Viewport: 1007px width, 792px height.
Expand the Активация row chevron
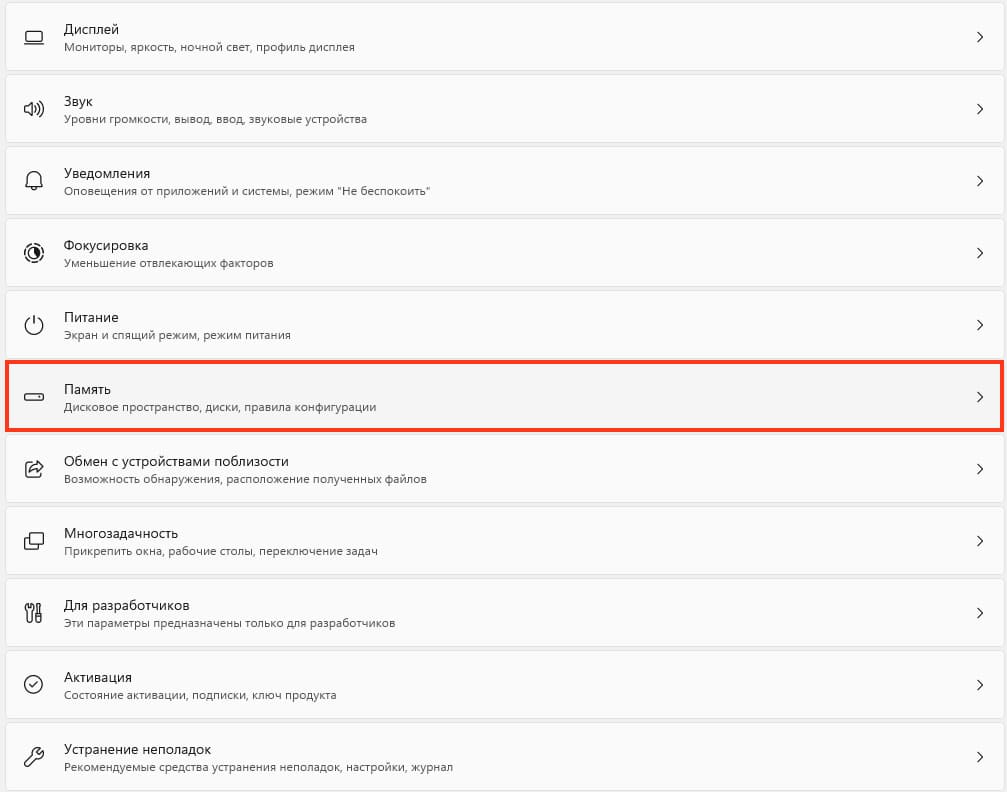980,685
